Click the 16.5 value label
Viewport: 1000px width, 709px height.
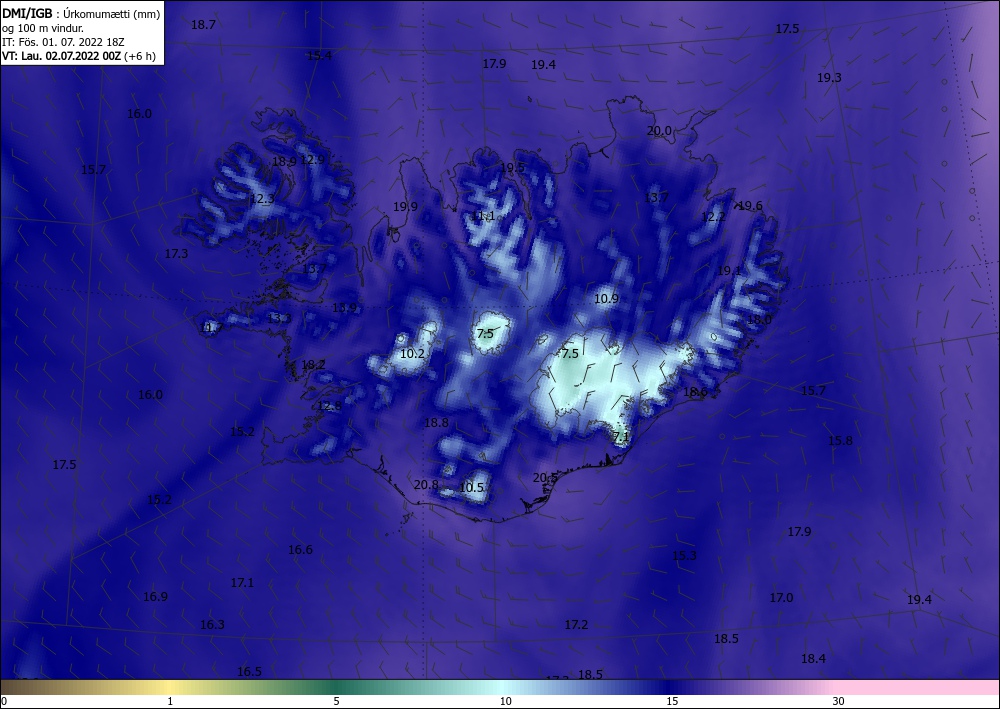click(x=249, y=672)
